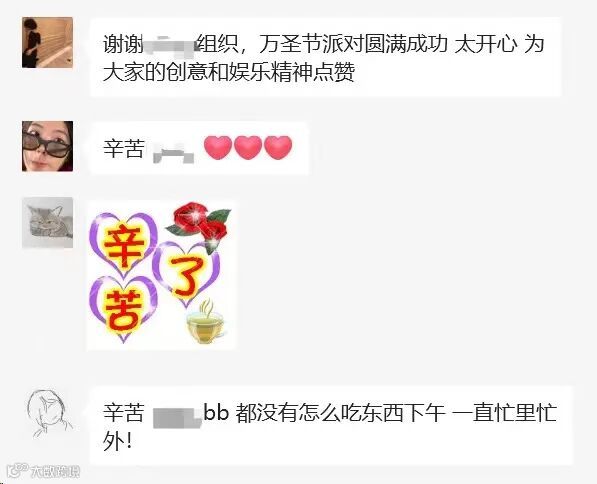Click the tea cup on sticker
The width and height of the screenshot is (597, 484).
click(x=206, y=322)
